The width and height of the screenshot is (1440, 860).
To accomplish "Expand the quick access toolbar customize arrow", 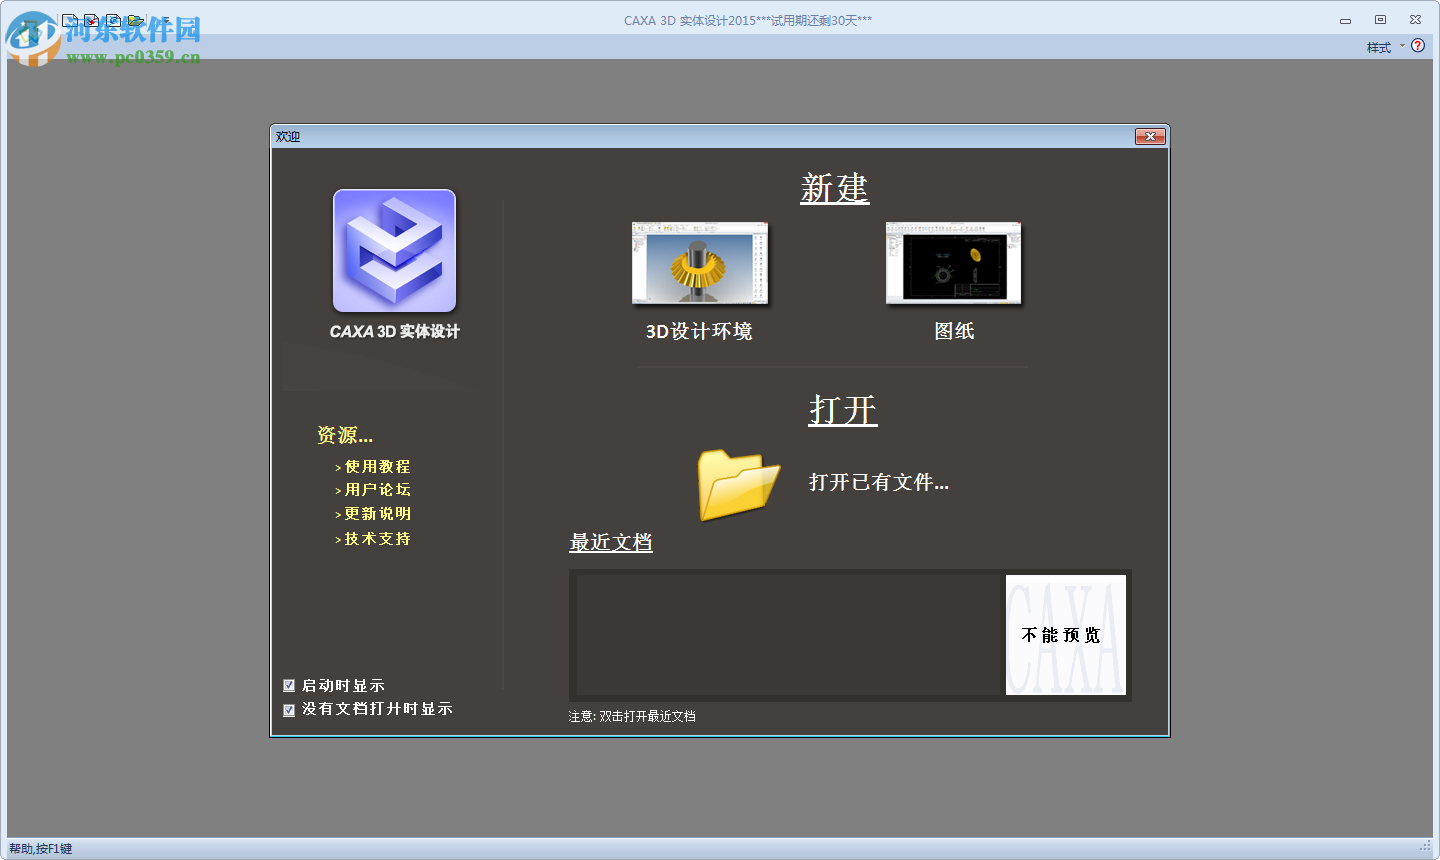I will click(166, 20).
